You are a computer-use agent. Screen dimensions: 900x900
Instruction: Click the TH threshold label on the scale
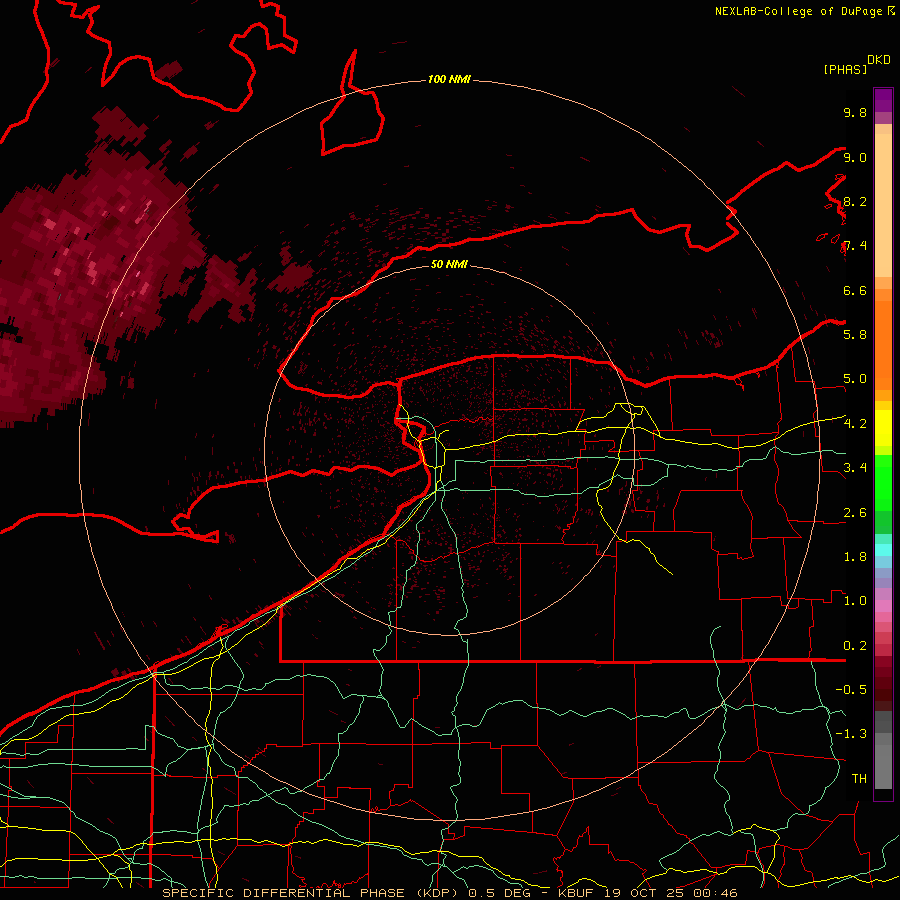tap(859, 778)
